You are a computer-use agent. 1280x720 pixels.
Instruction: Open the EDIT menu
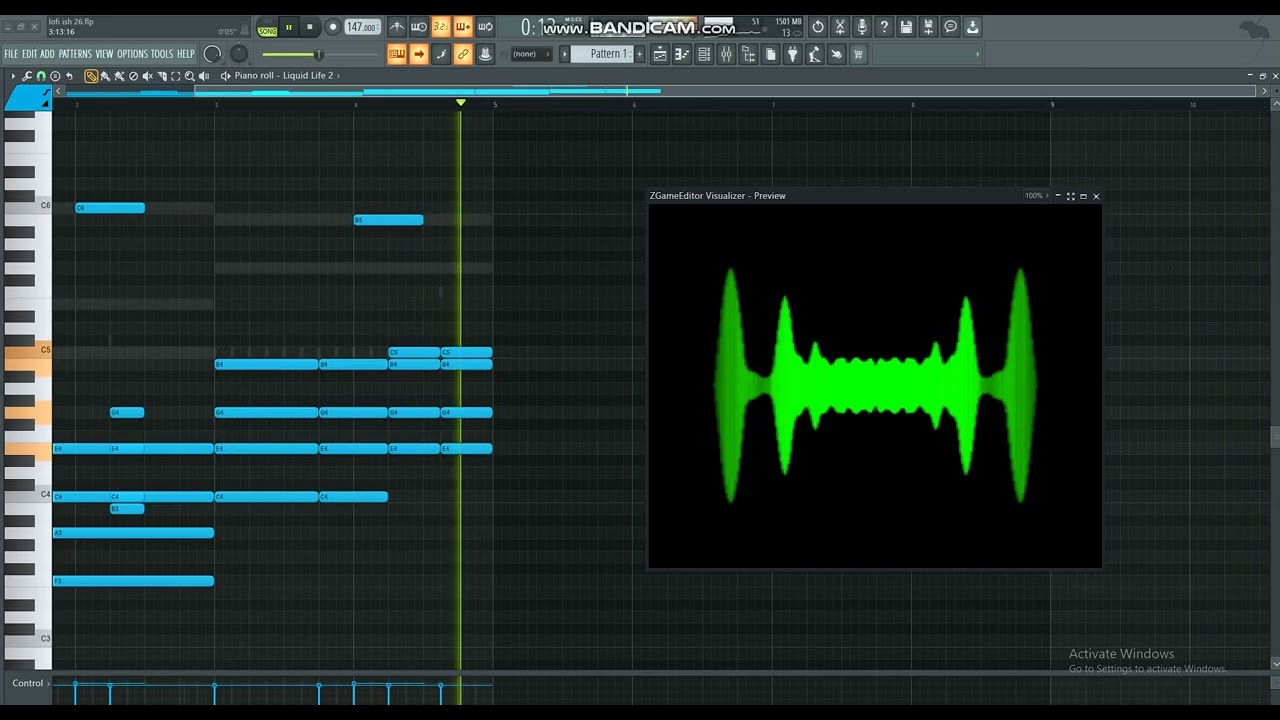[29, 54]
